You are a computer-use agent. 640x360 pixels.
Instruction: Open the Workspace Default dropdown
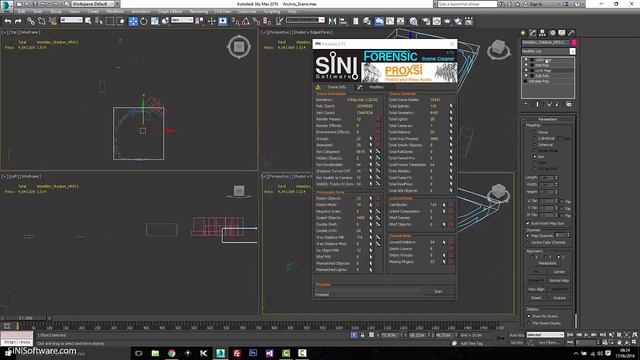tap(93, 4)
